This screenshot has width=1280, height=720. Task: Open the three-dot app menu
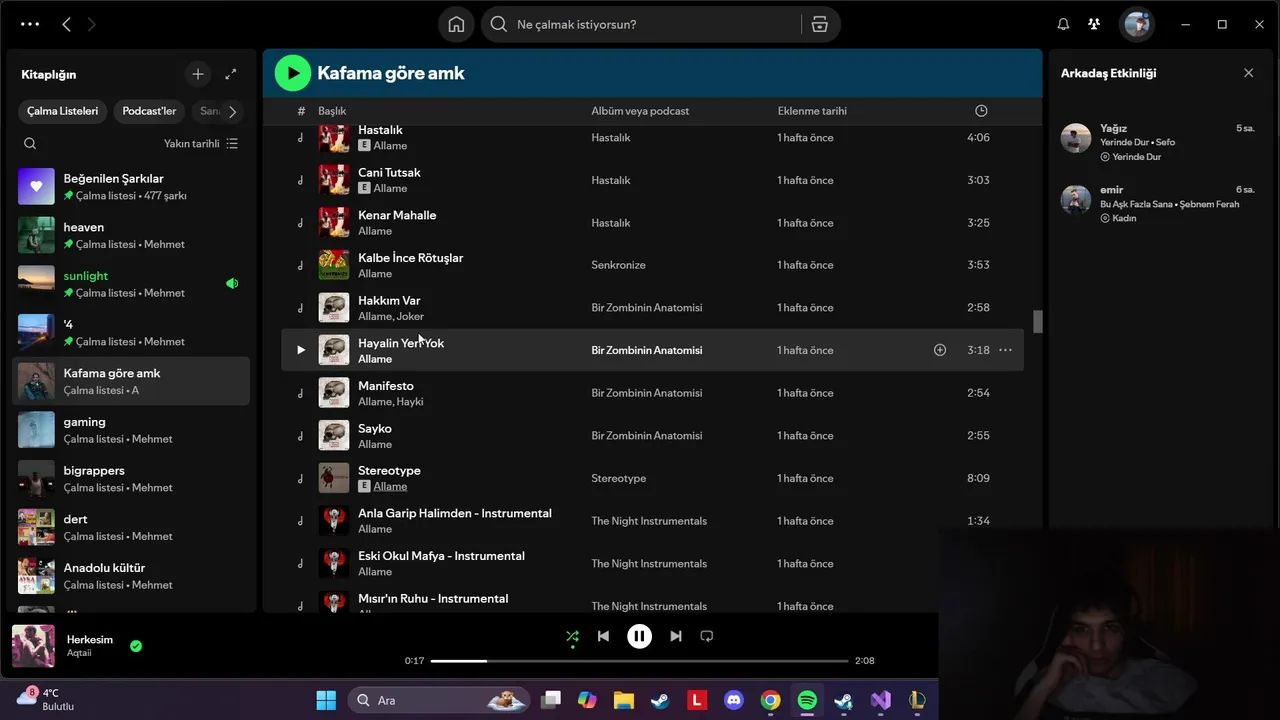coord(30,24)
